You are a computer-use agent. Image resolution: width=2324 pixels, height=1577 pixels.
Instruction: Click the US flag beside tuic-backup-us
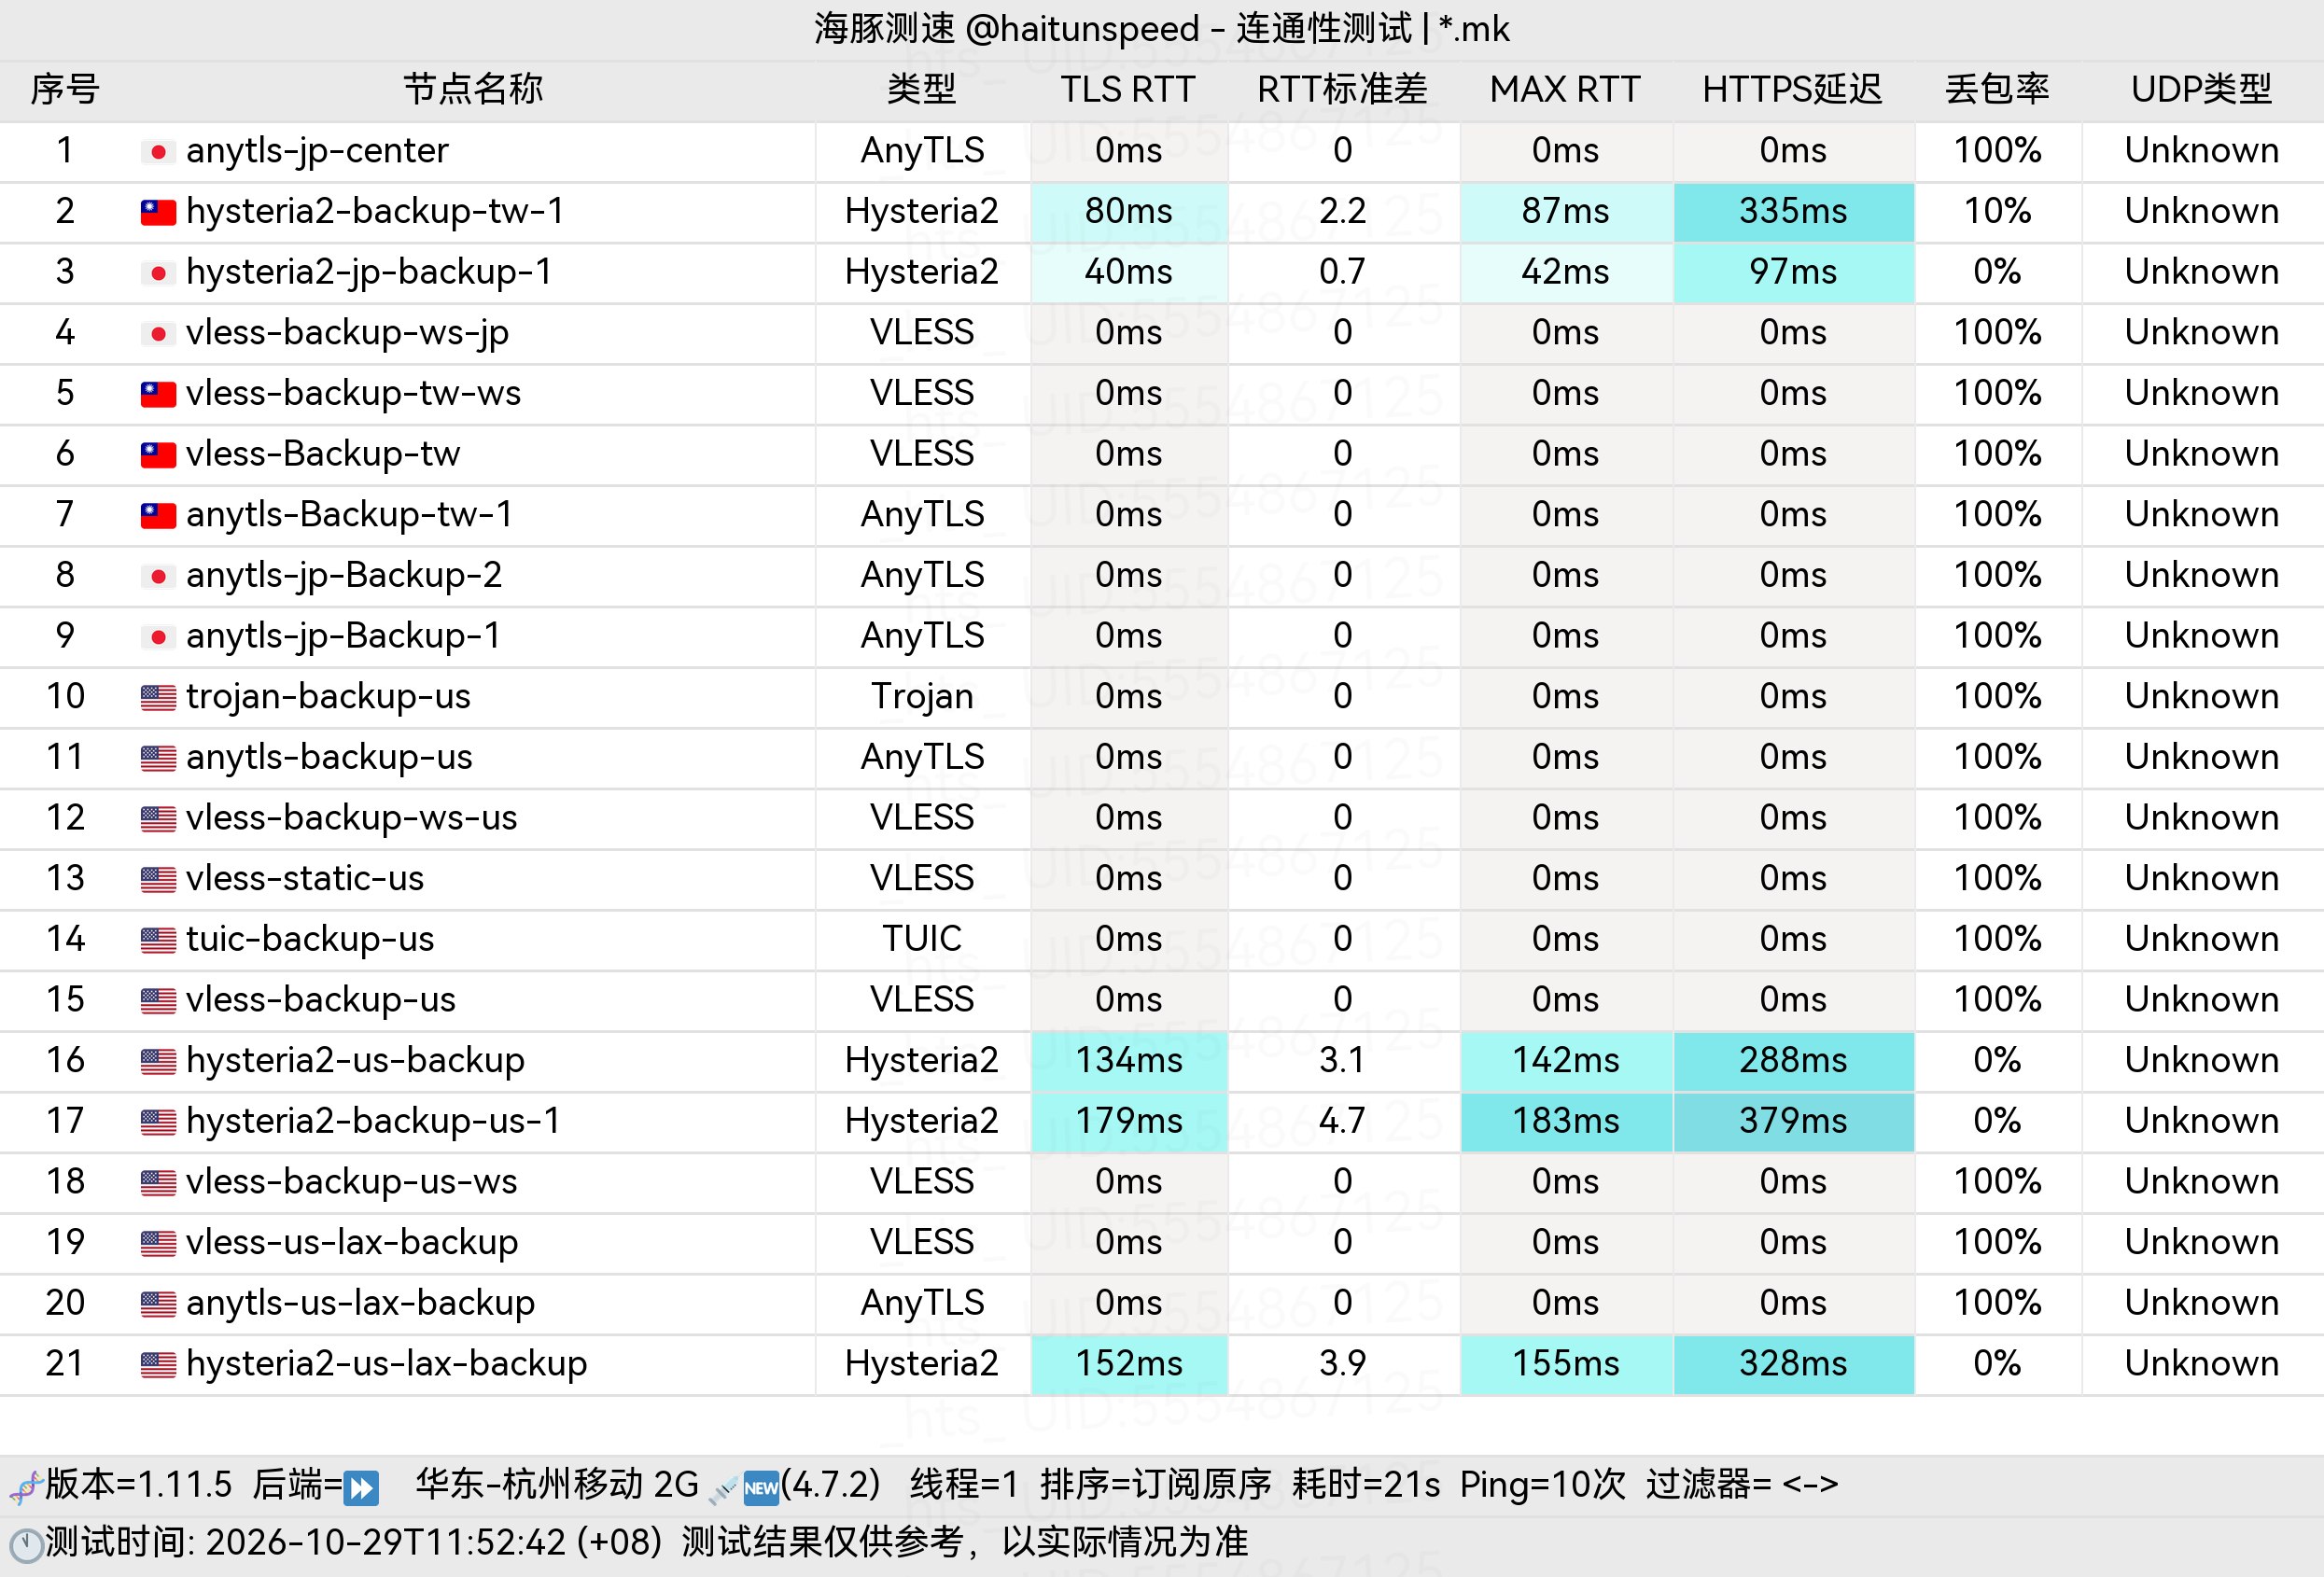coord(158,940)
